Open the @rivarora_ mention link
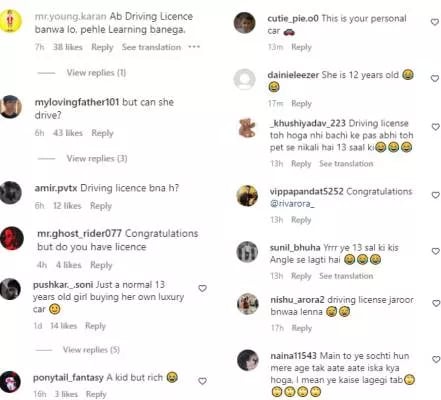Screen dimensions: 441x400 pos(292,203)
